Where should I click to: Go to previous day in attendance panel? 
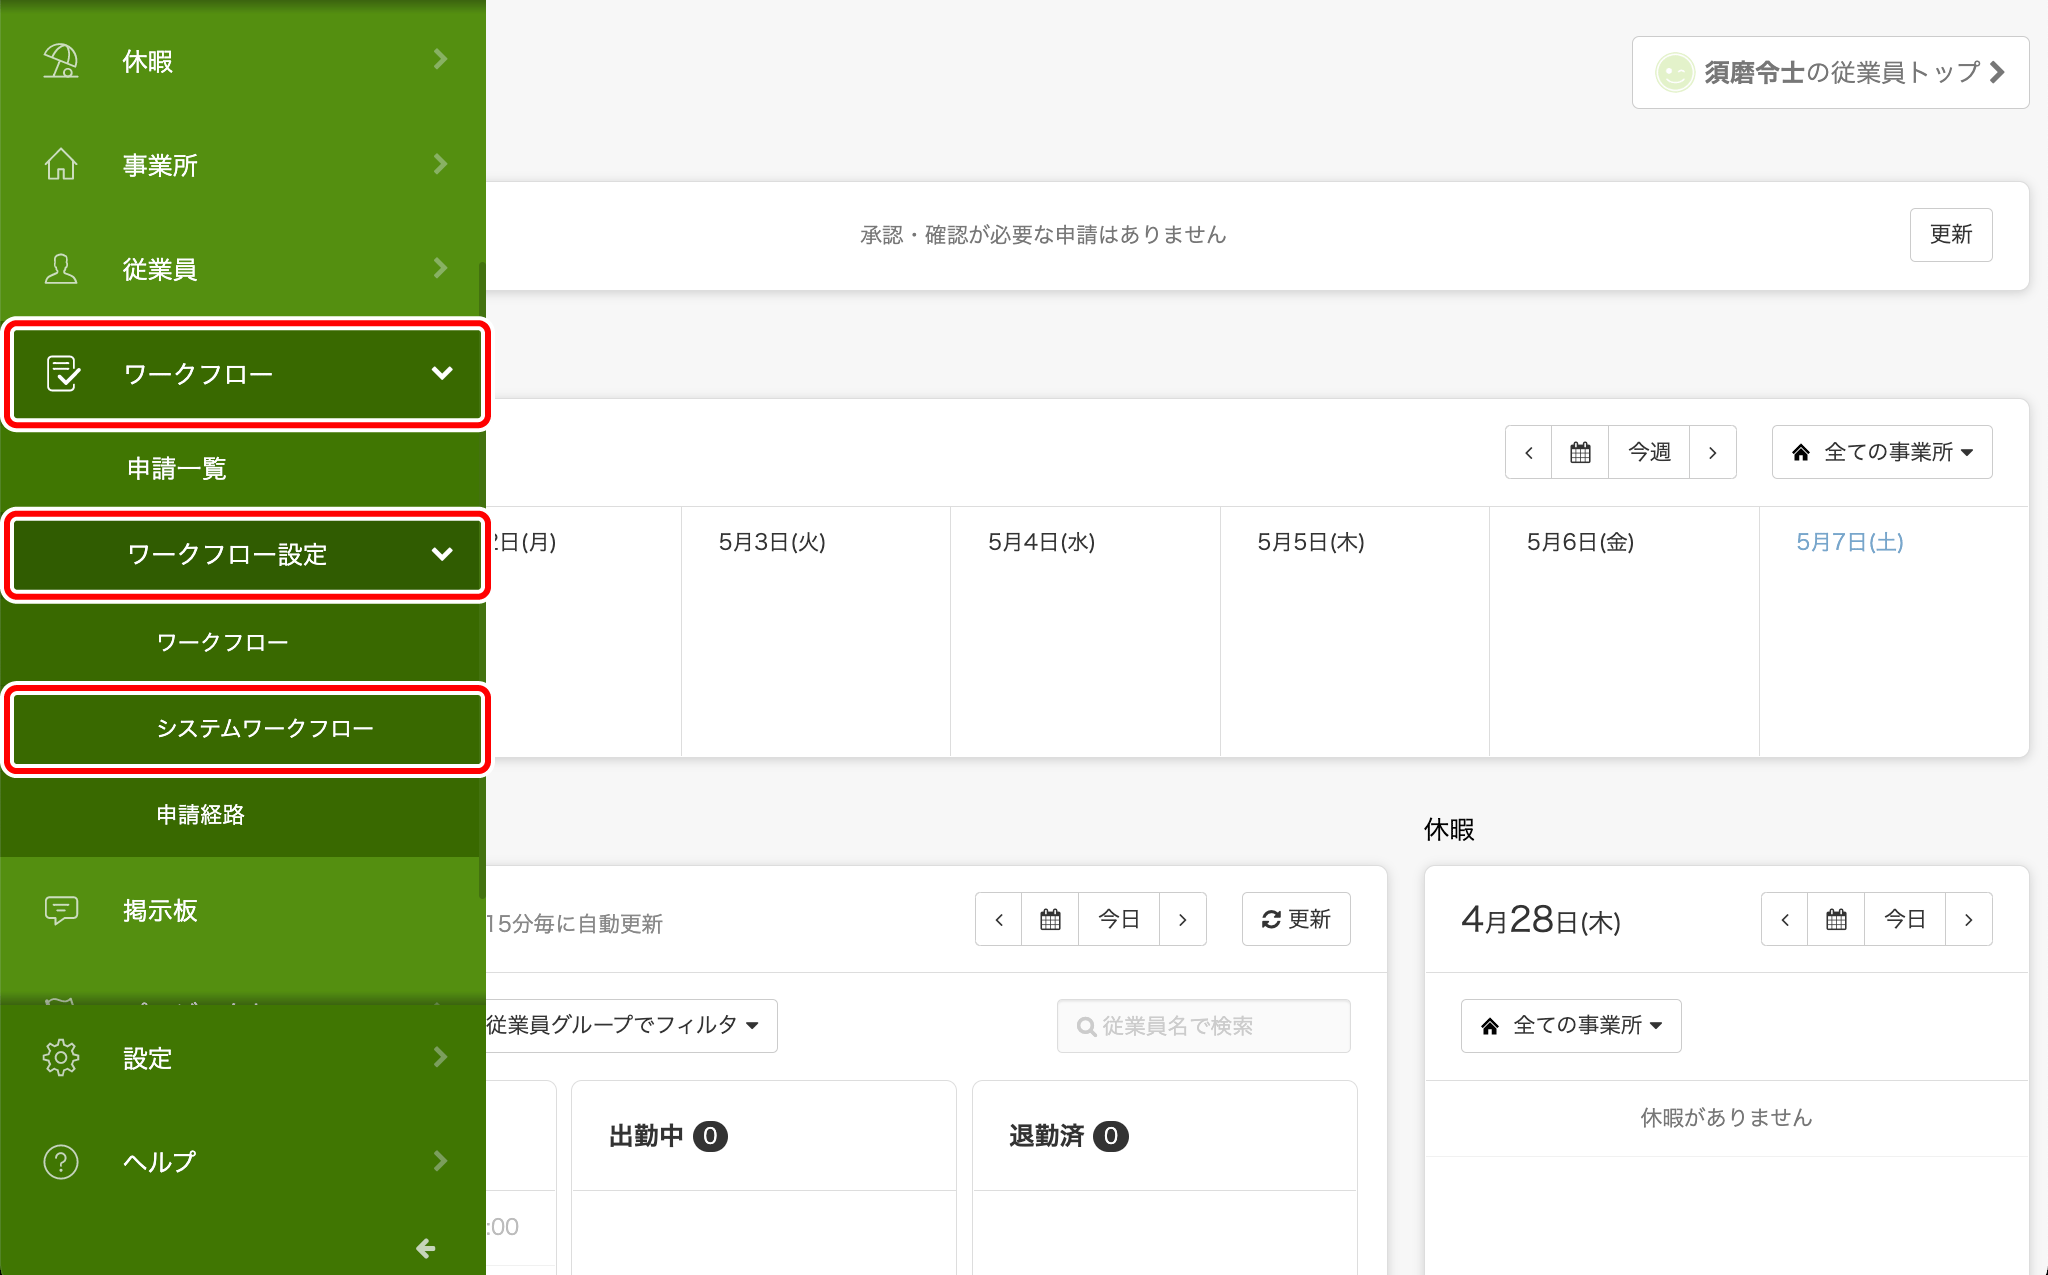click(999, 919)
